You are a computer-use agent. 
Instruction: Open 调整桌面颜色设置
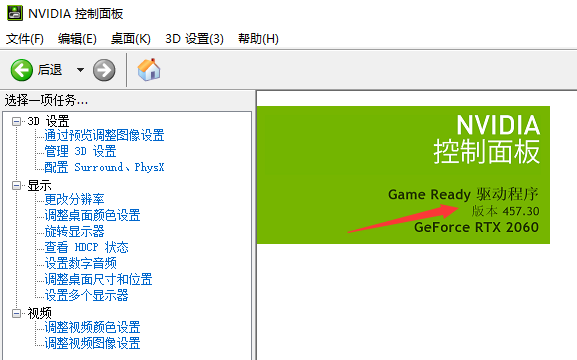click(92, 215)
